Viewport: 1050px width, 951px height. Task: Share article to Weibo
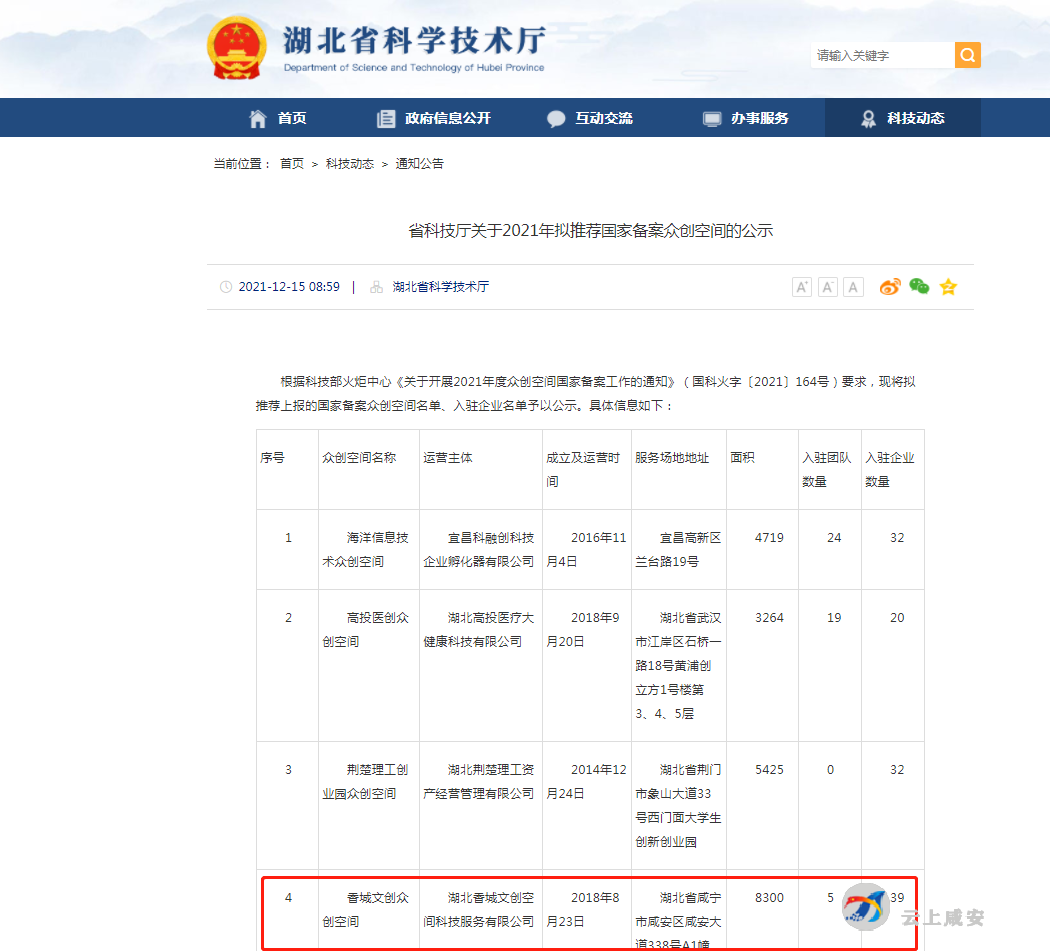coord(890,287)
